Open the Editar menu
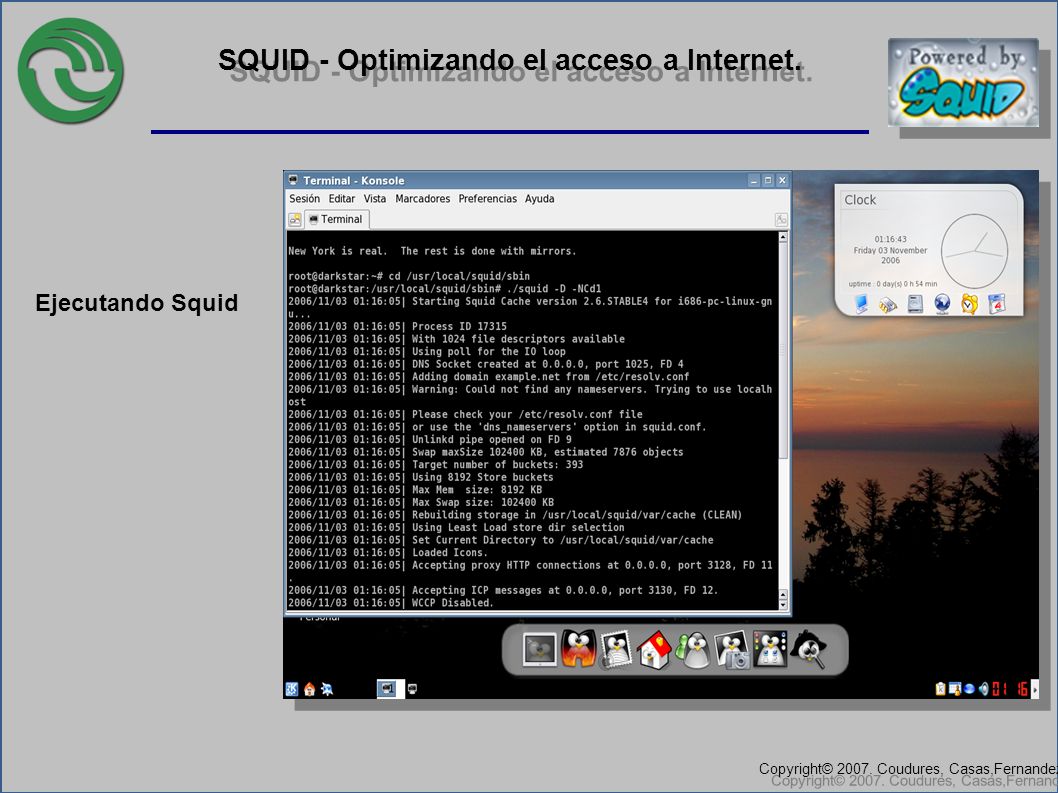The width and height of the screenshot is (1058, 793). [341, 198]
